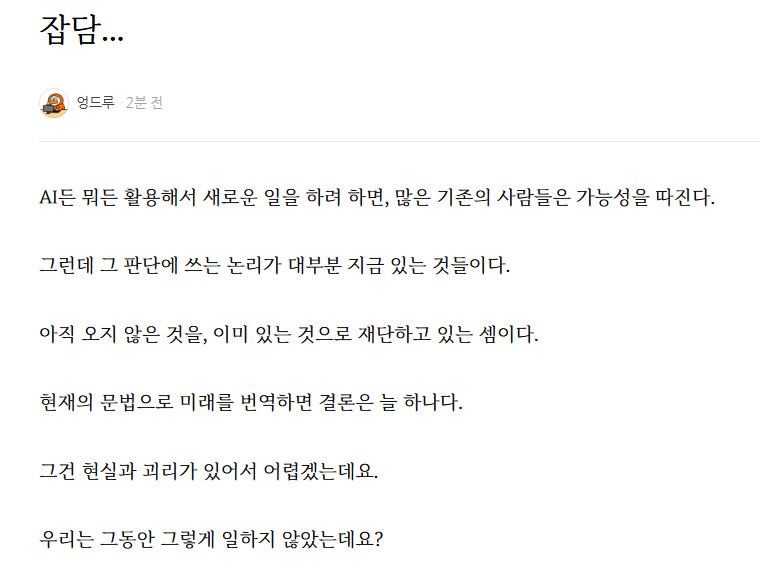Open the author profile link 엉드루
The width and height of the screenshot is (760, 569).
click(x=95, y=103)
